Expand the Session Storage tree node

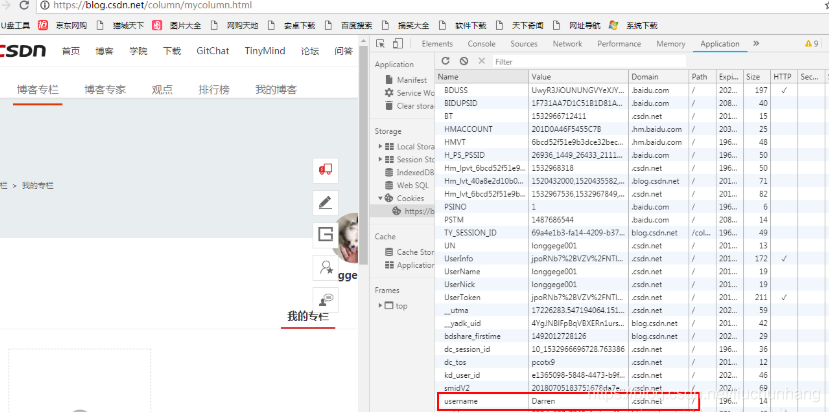coord(380,159)
